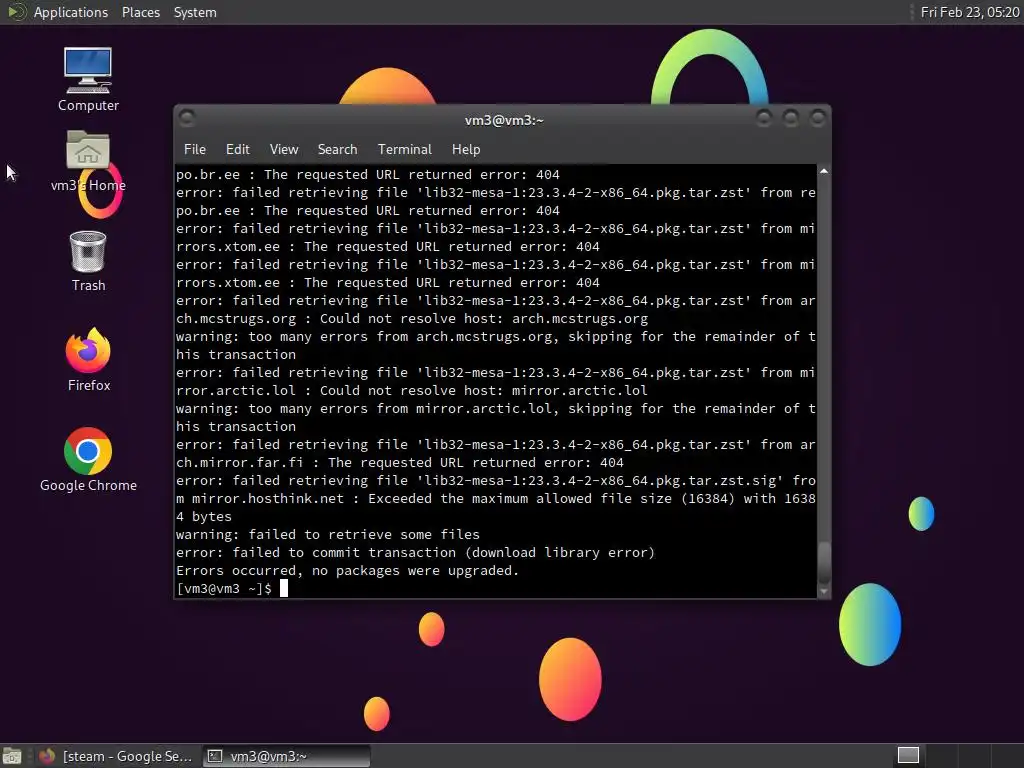Click the show desktop button in bottom panel
1024x768 pixels.
[x=11, y=756]
